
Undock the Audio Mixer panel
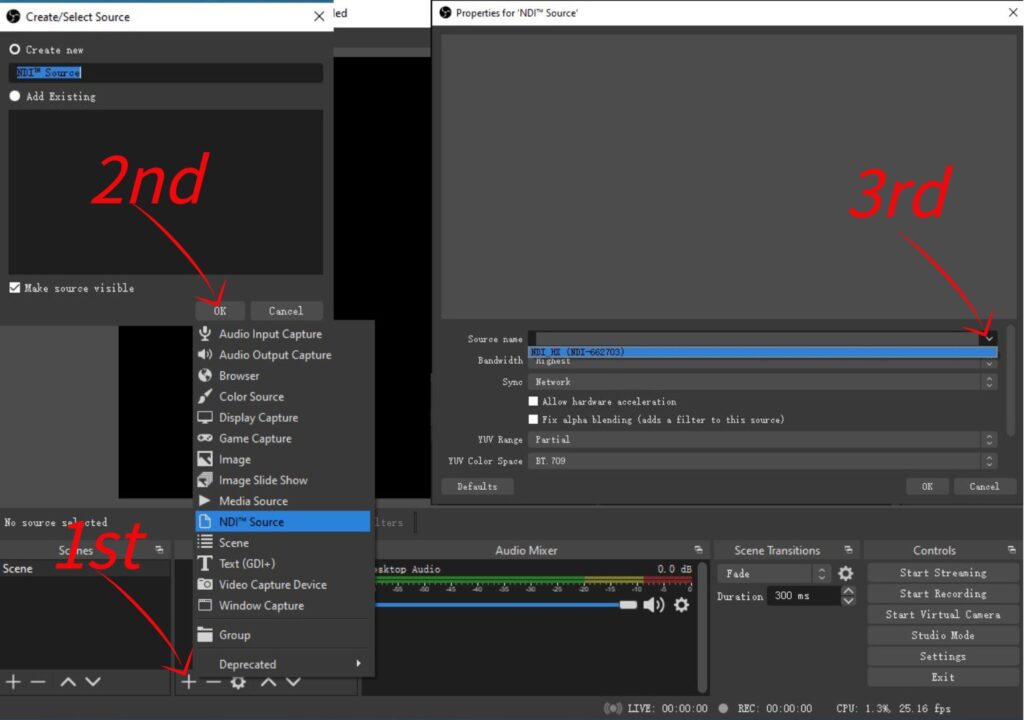point(698,549)
